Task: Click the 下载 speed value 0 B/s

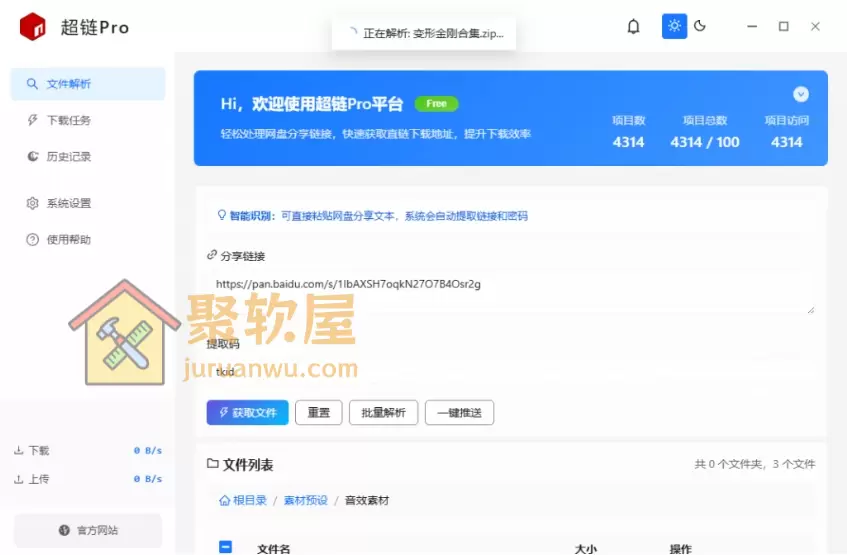Action: pyautogui.click(x=147, y=450)
